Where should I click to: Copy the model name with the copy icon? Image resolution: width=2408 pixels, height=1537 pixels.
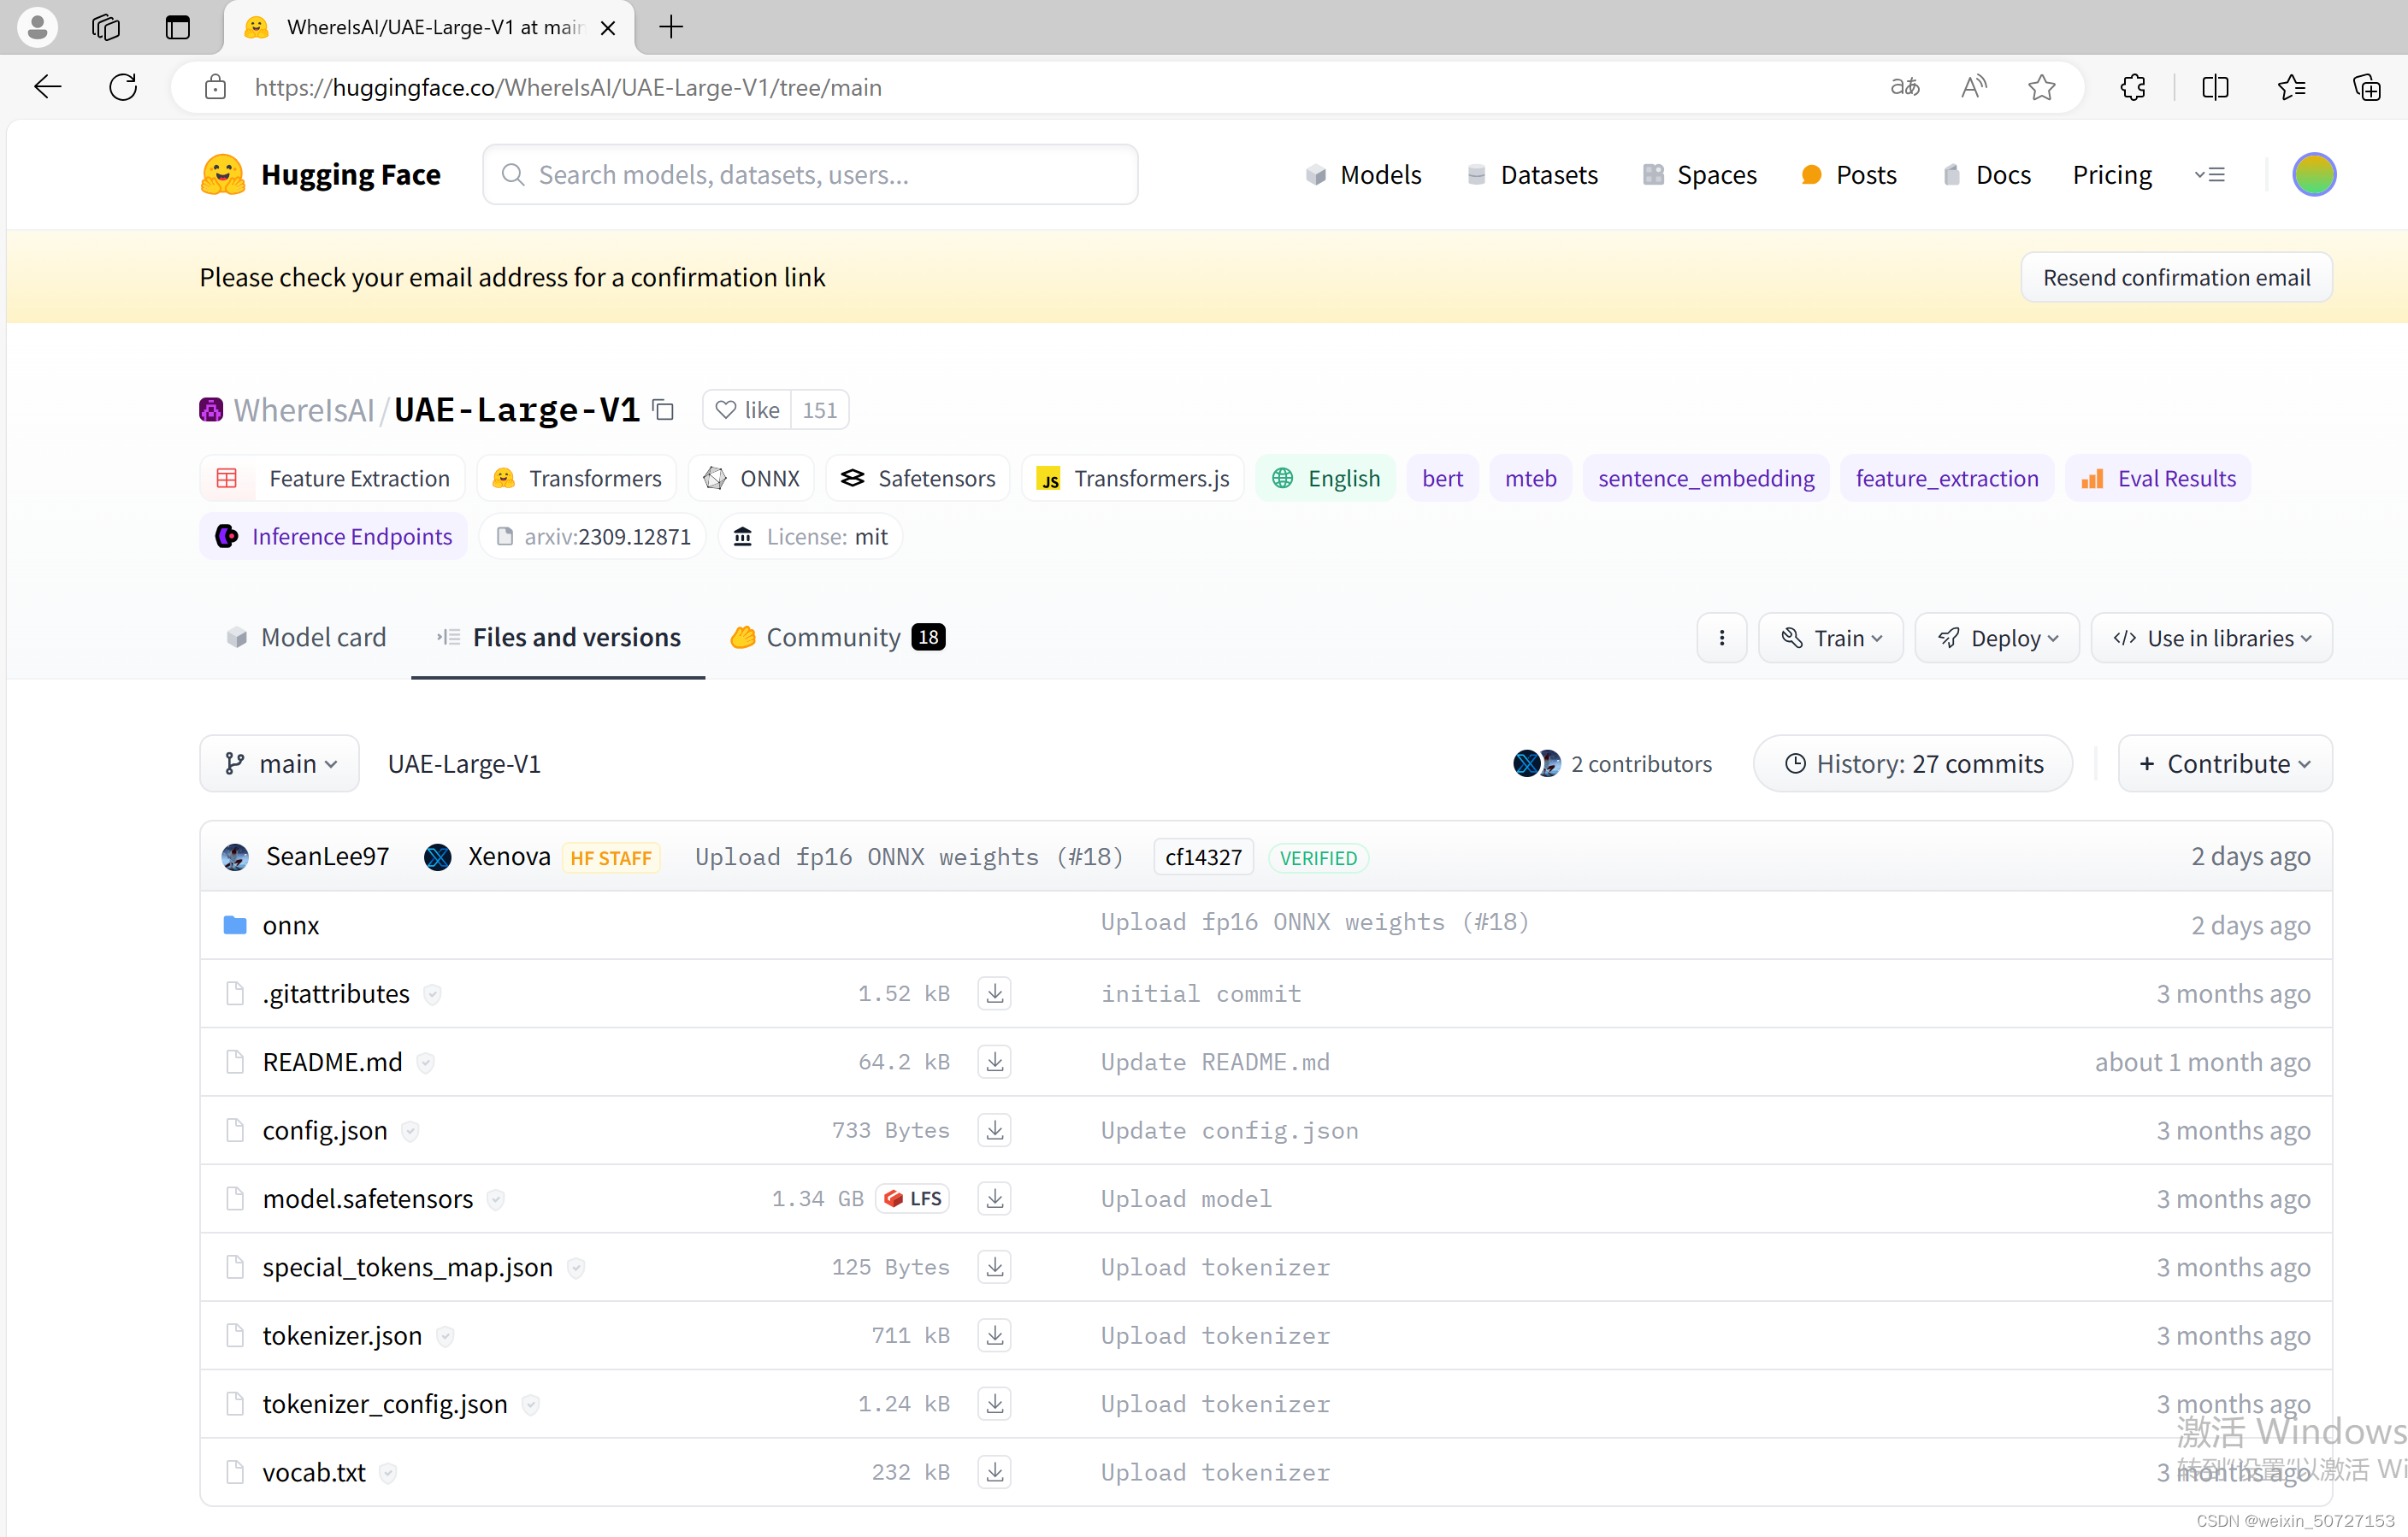click(663, 410)
